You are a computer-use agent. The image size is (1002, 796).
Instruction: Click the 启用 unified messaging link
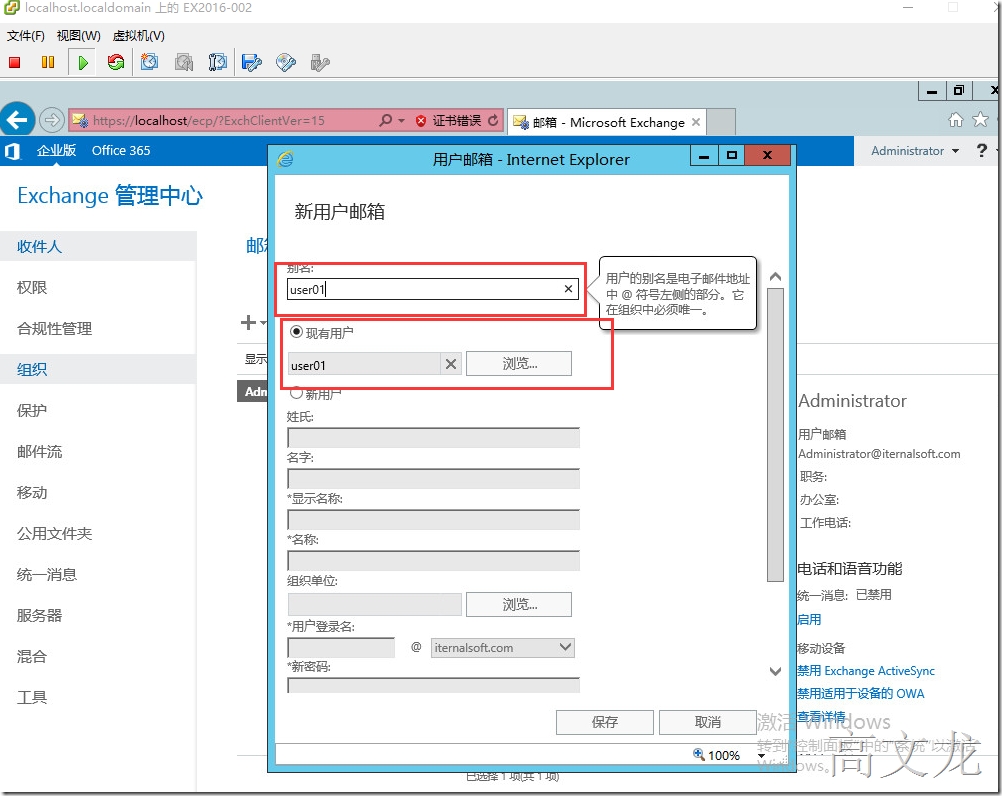(809, 620)
